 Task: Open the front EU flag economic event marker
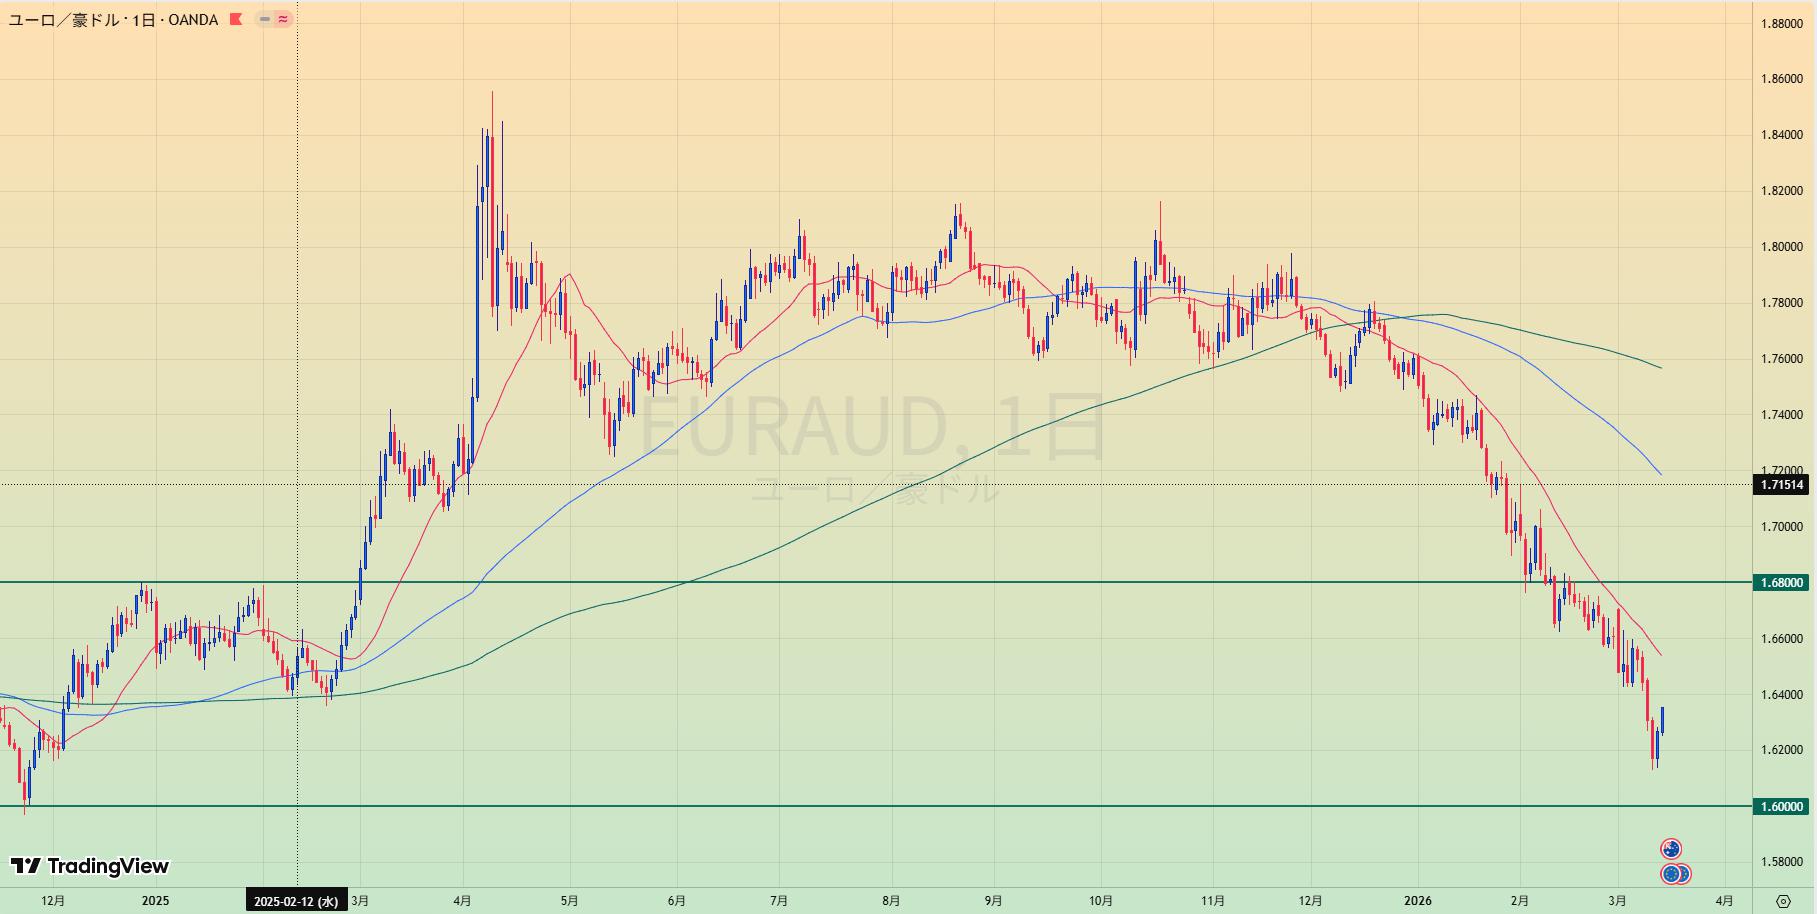coord(1671,874)
